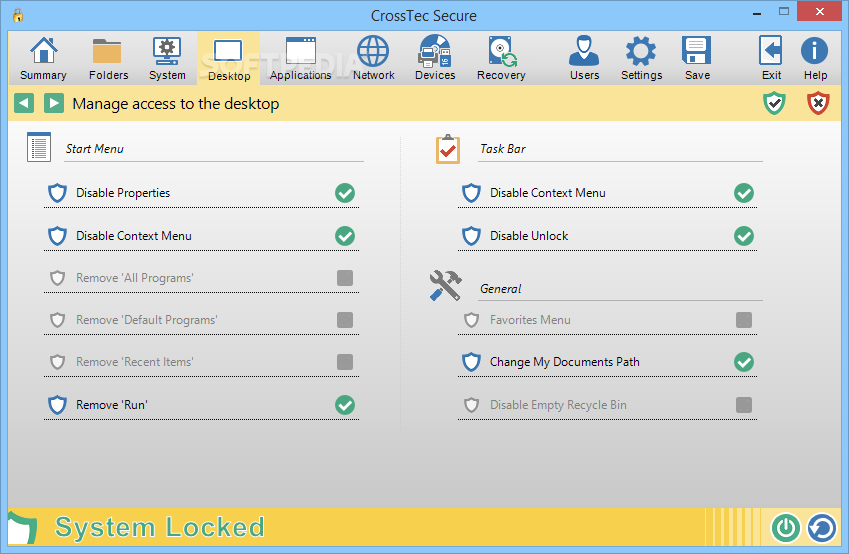This screenshot has height=554, width=849.
Task: Click the Start Menu section icon
Action: tap(38, 147)
